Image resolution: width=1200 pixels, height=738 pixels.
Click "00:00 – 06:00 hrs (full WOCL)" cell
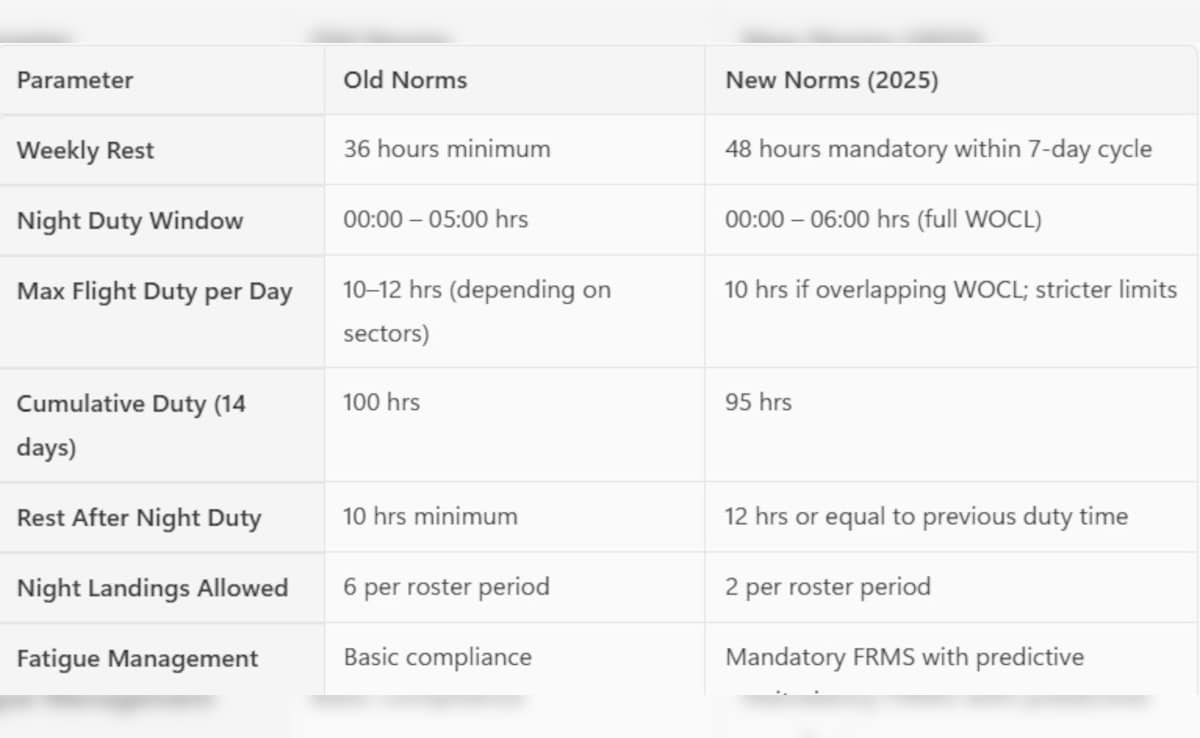click(x=883, y=219)
